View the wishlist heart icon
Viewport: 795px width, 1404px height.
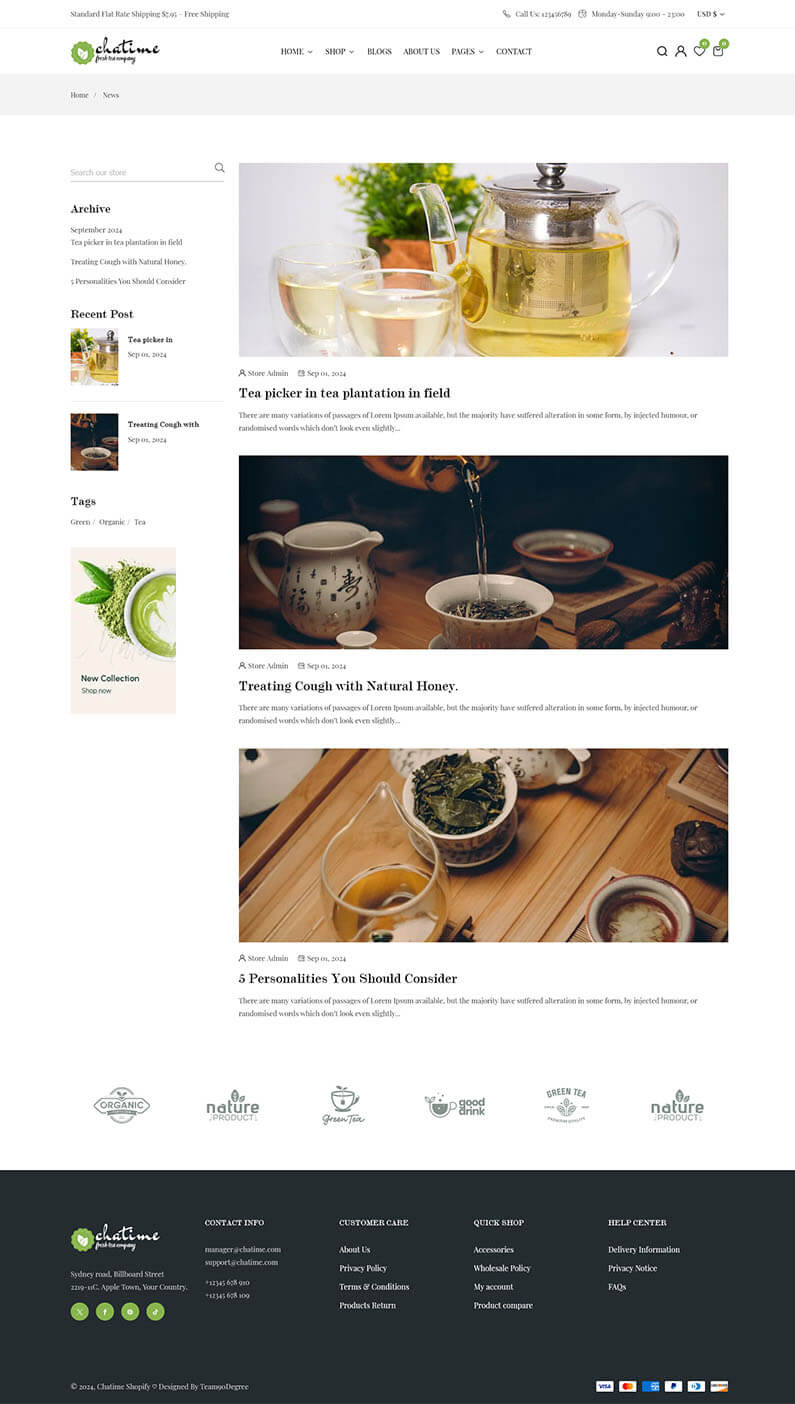(699, 51)
